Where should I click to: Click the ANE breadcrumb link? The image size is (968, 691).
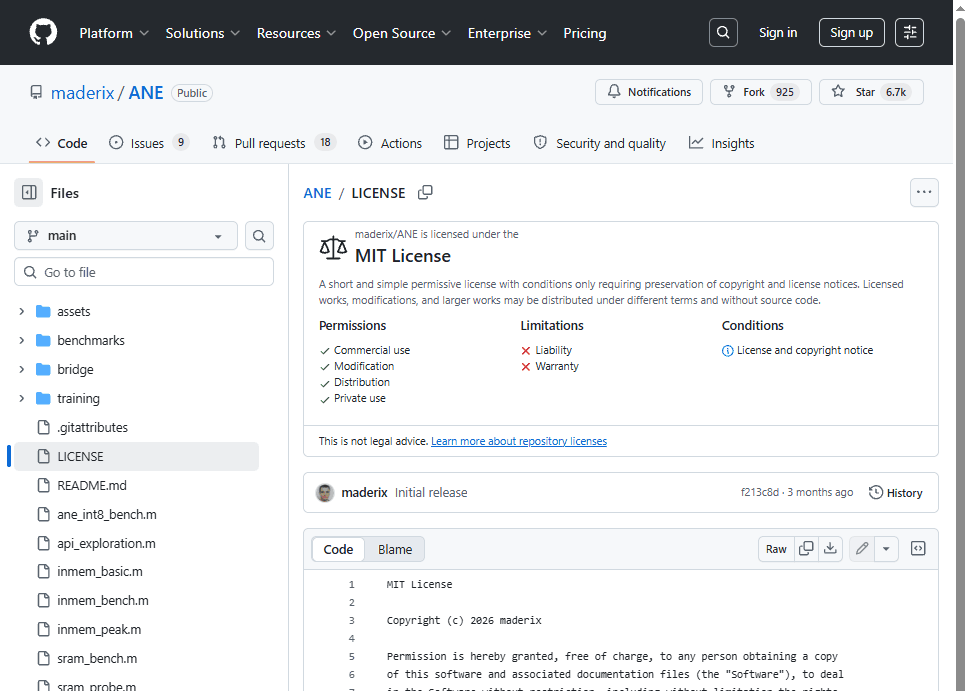point(317,193)
